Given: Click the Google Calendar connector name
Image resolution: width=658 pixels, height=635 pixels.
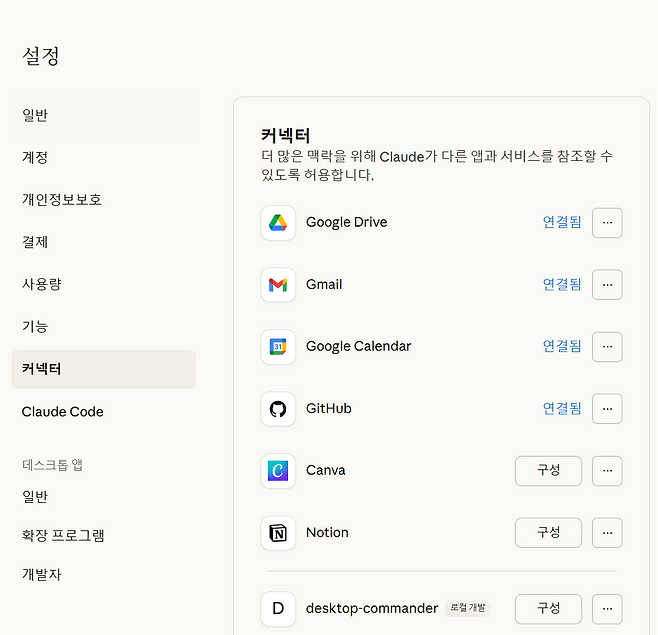Looking at the screenshot, I should click(x=358, y=347).
